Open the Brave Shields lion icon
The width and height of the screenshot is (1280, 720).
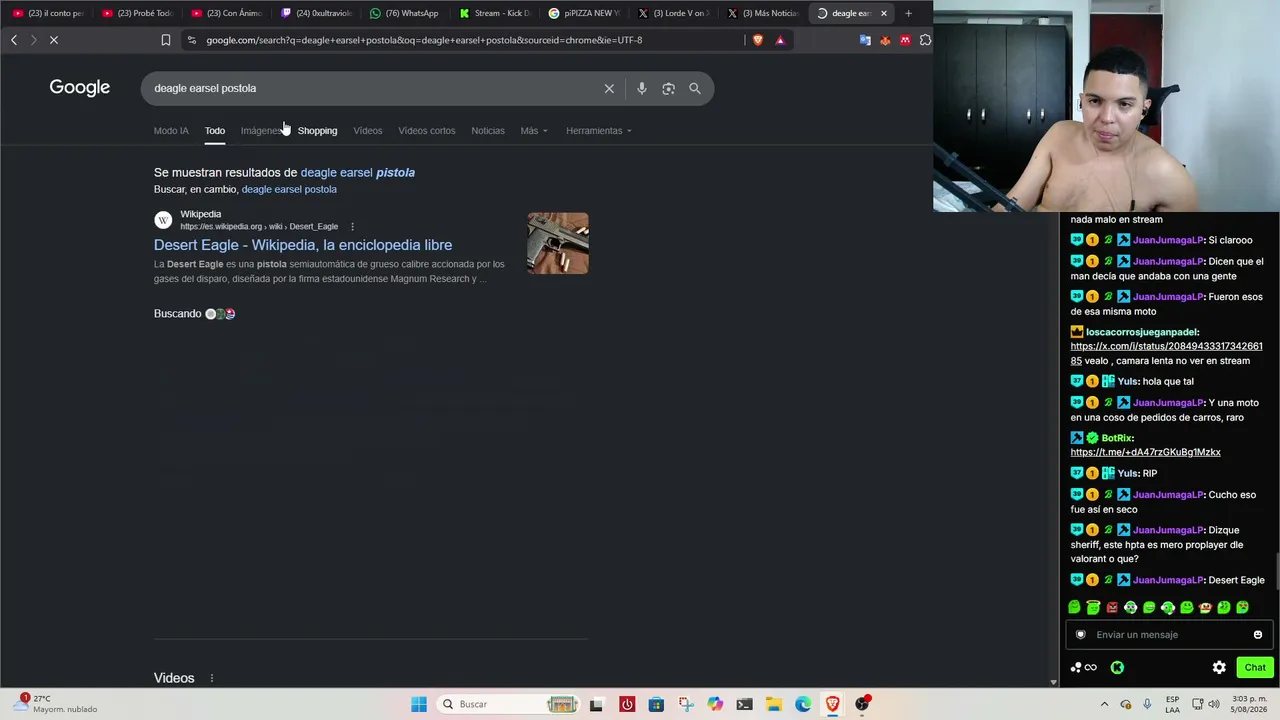point(758,40)
